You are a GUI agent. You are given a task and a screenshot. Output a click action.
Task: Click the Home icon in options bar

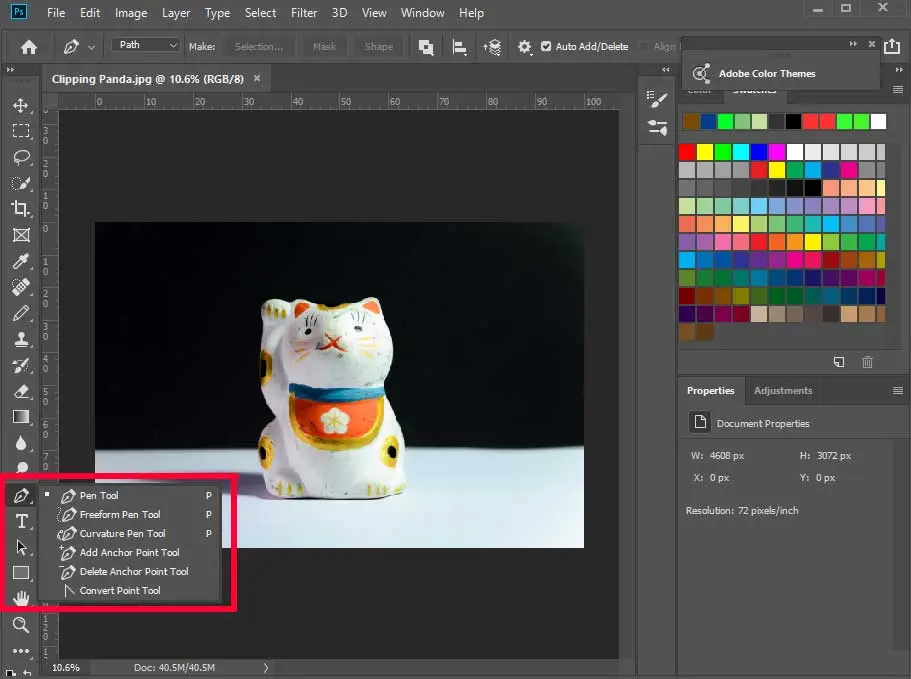pos(28,46)
